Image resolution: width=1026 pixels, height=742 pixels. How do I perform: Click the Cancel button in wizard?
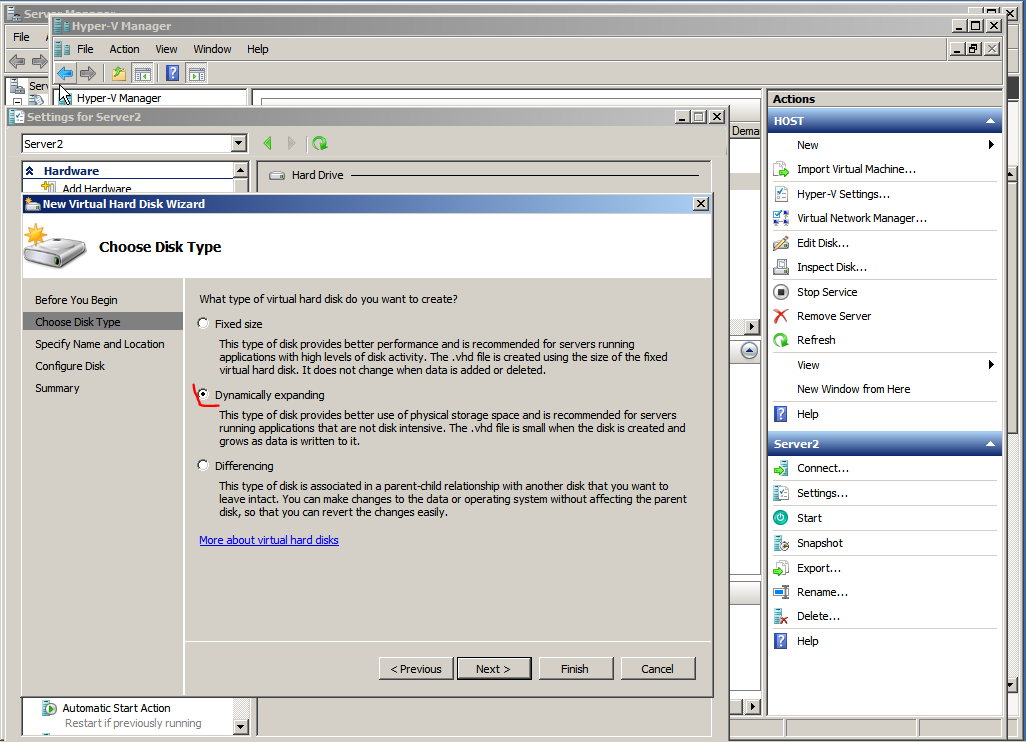[x=658, y=669]
